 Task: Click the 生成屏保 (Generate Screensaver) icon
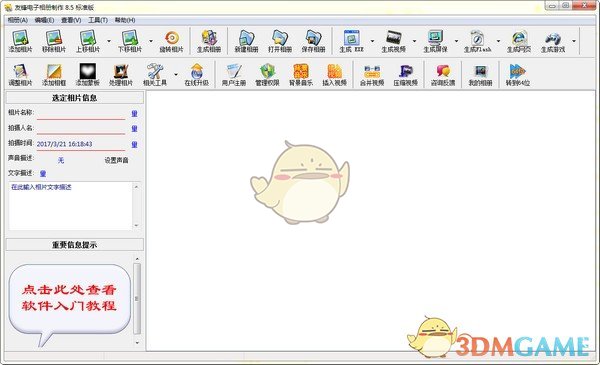[435, 41]
